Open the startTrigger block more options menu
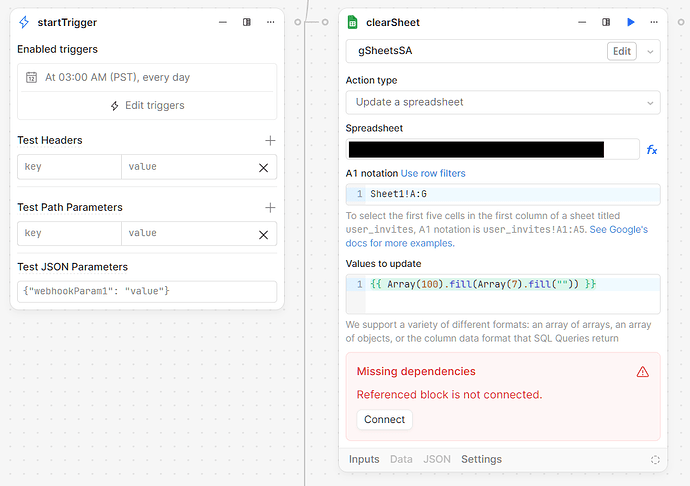 [x=270, y=22]
